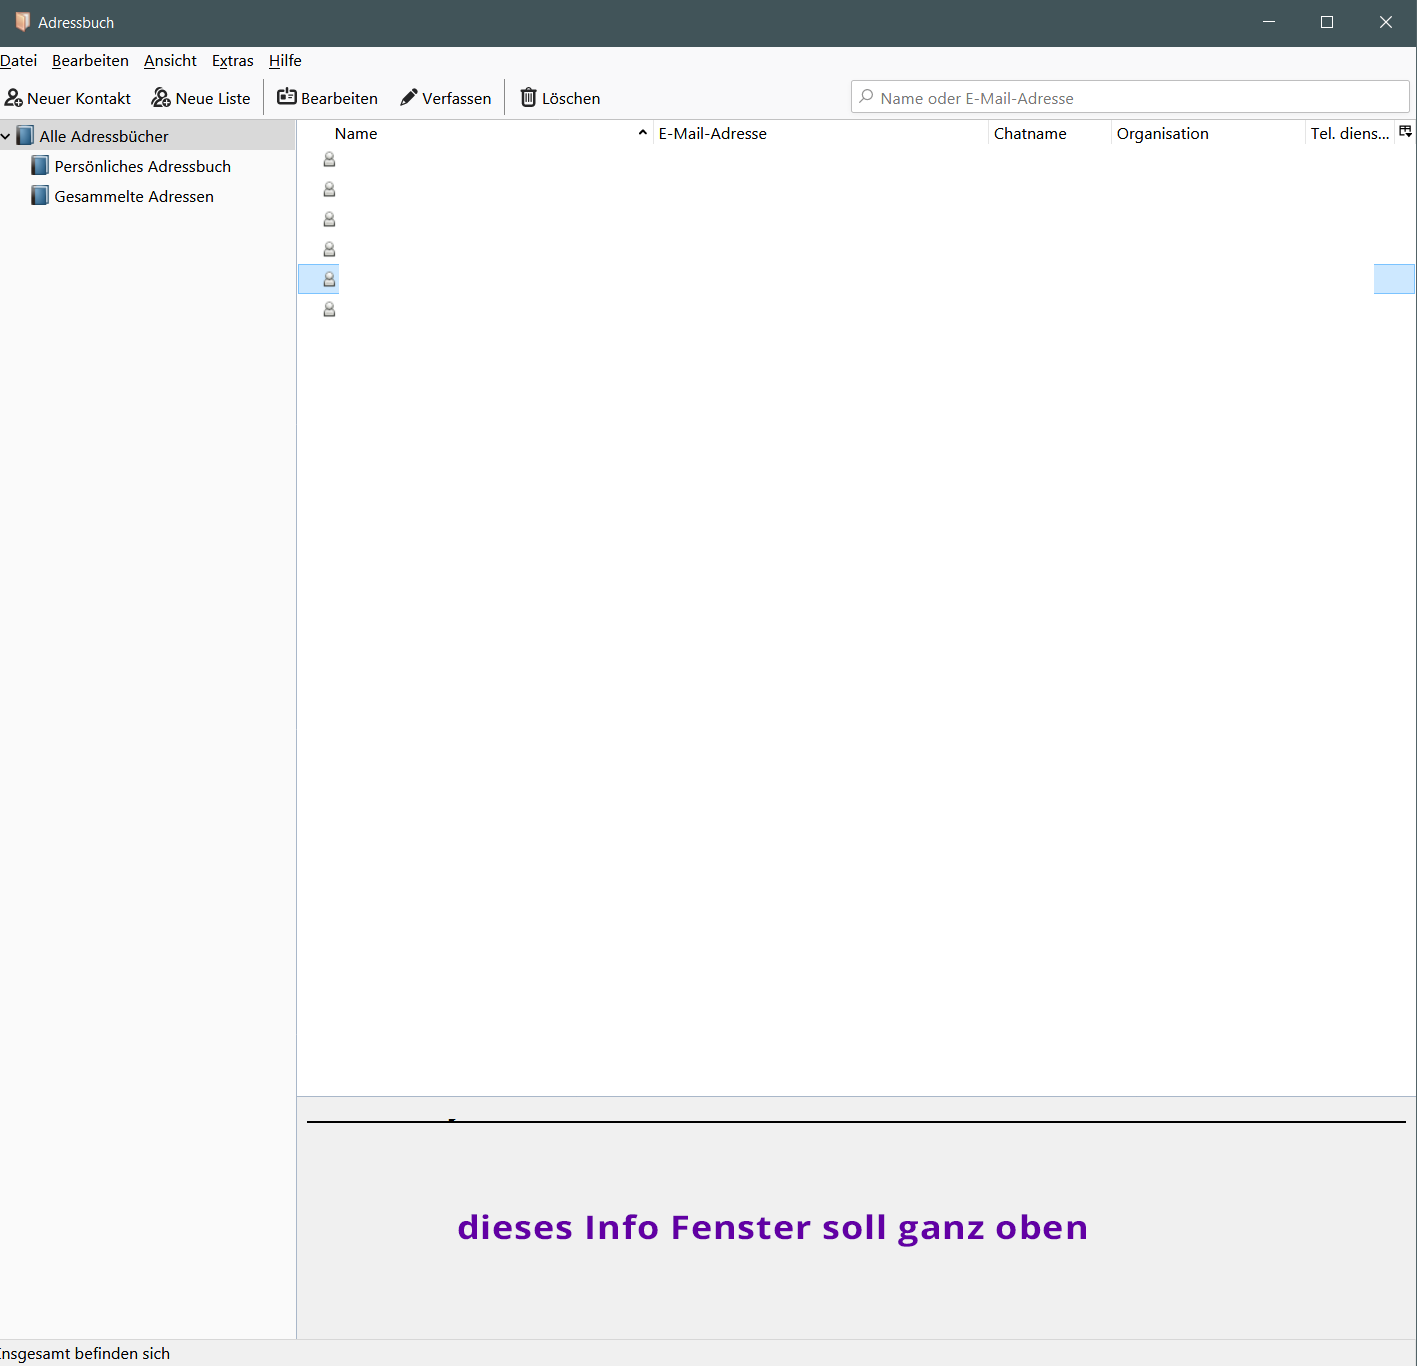Minimize the Adressbuch window
Screen dimensions: 1417x1366
(x=1269, y=22)
